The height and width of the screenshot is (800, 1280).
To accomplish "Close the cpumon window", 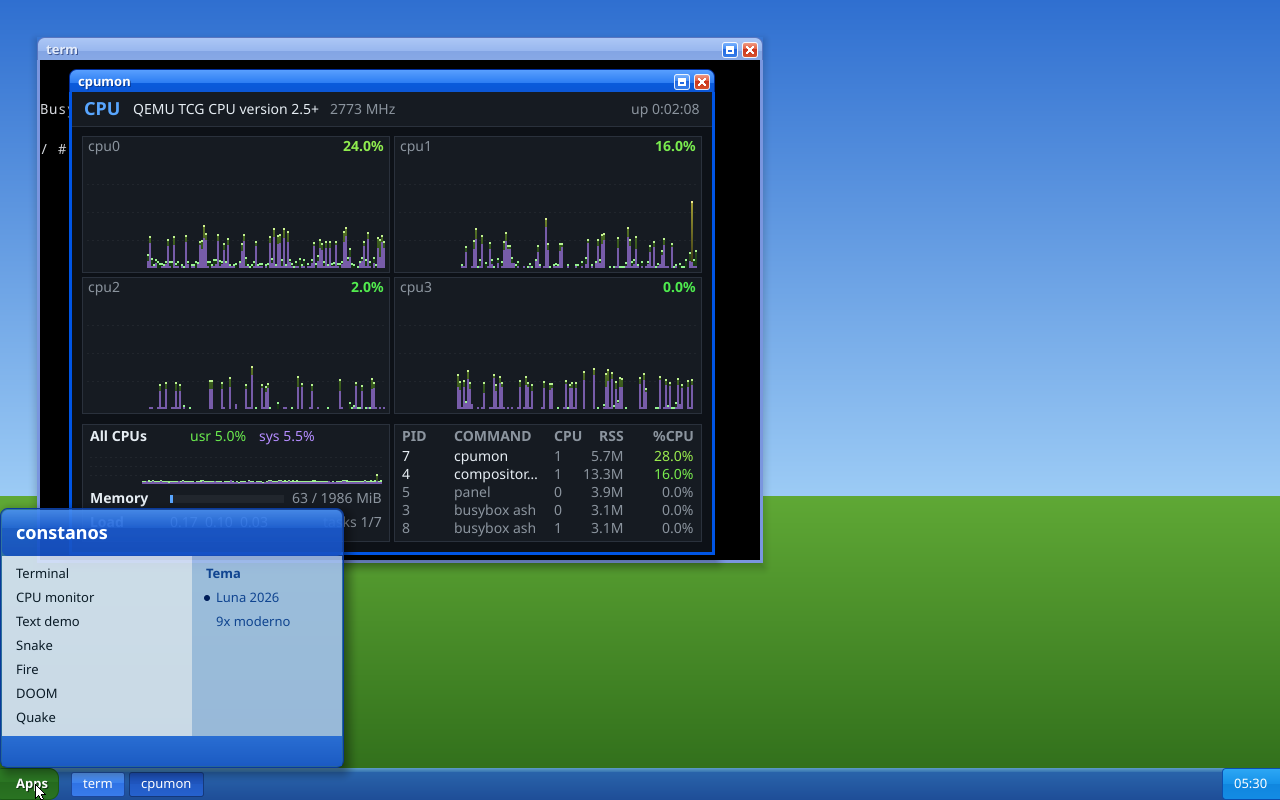I will [702, 82].
